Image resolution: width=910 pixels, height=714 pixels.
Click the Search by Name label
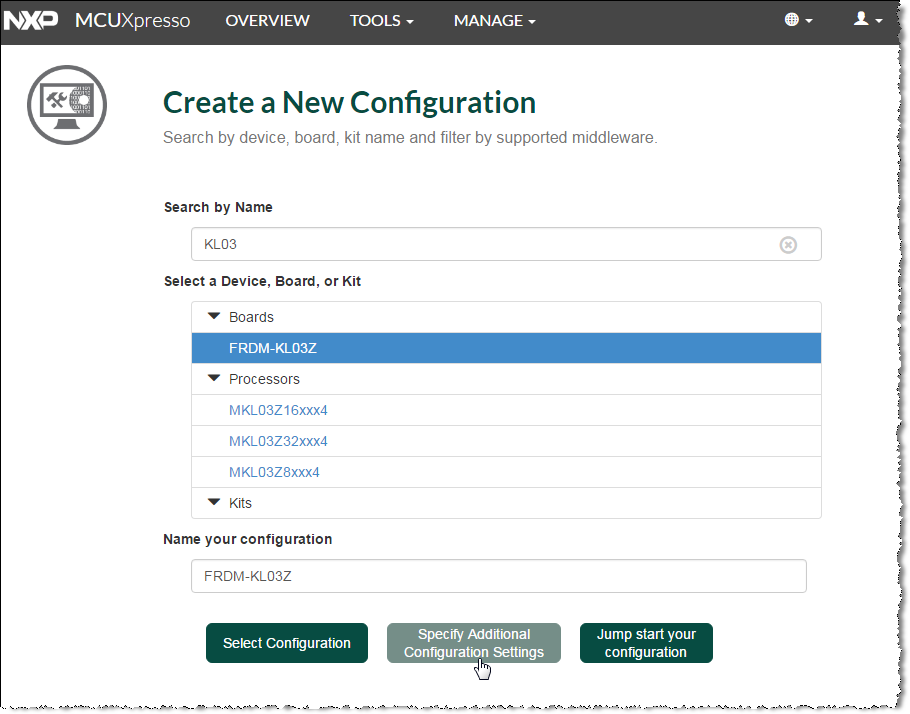(x=218, y=207)
